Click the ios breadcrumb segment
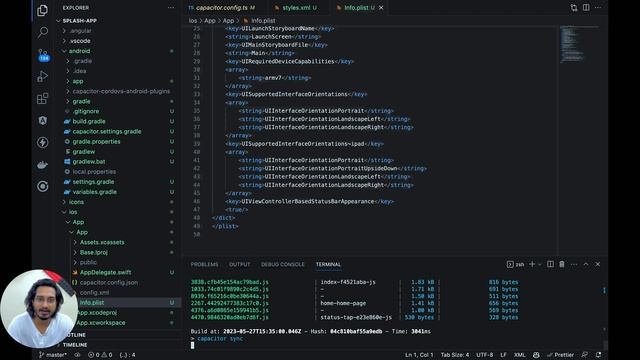This screenshot has height=360, width=640. [x=193, y=20]
